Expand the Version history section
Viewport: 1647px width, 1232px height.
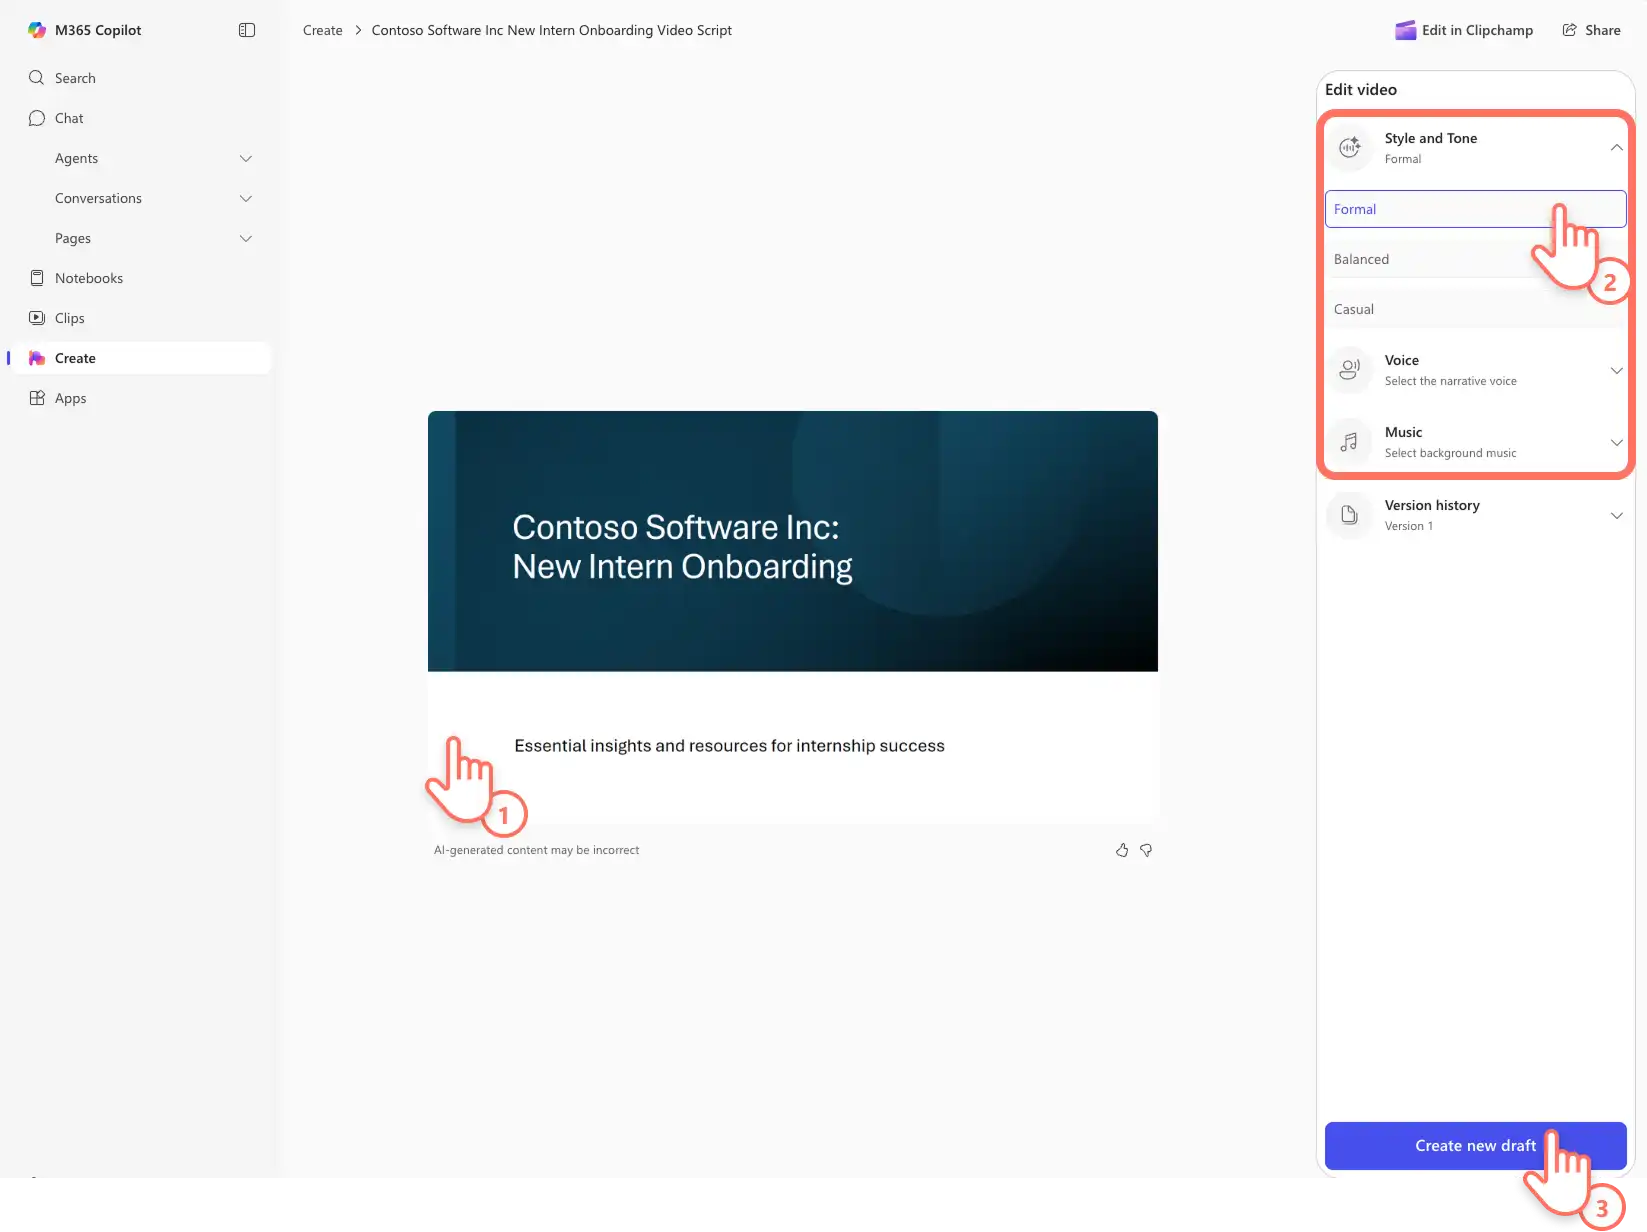(1475, 515)
